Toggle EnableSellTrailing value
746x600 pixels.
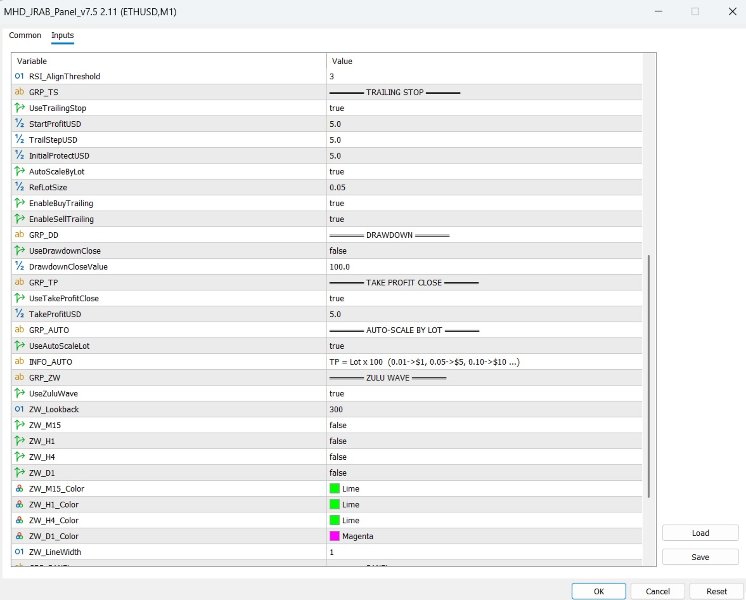(x=484, y=219)
